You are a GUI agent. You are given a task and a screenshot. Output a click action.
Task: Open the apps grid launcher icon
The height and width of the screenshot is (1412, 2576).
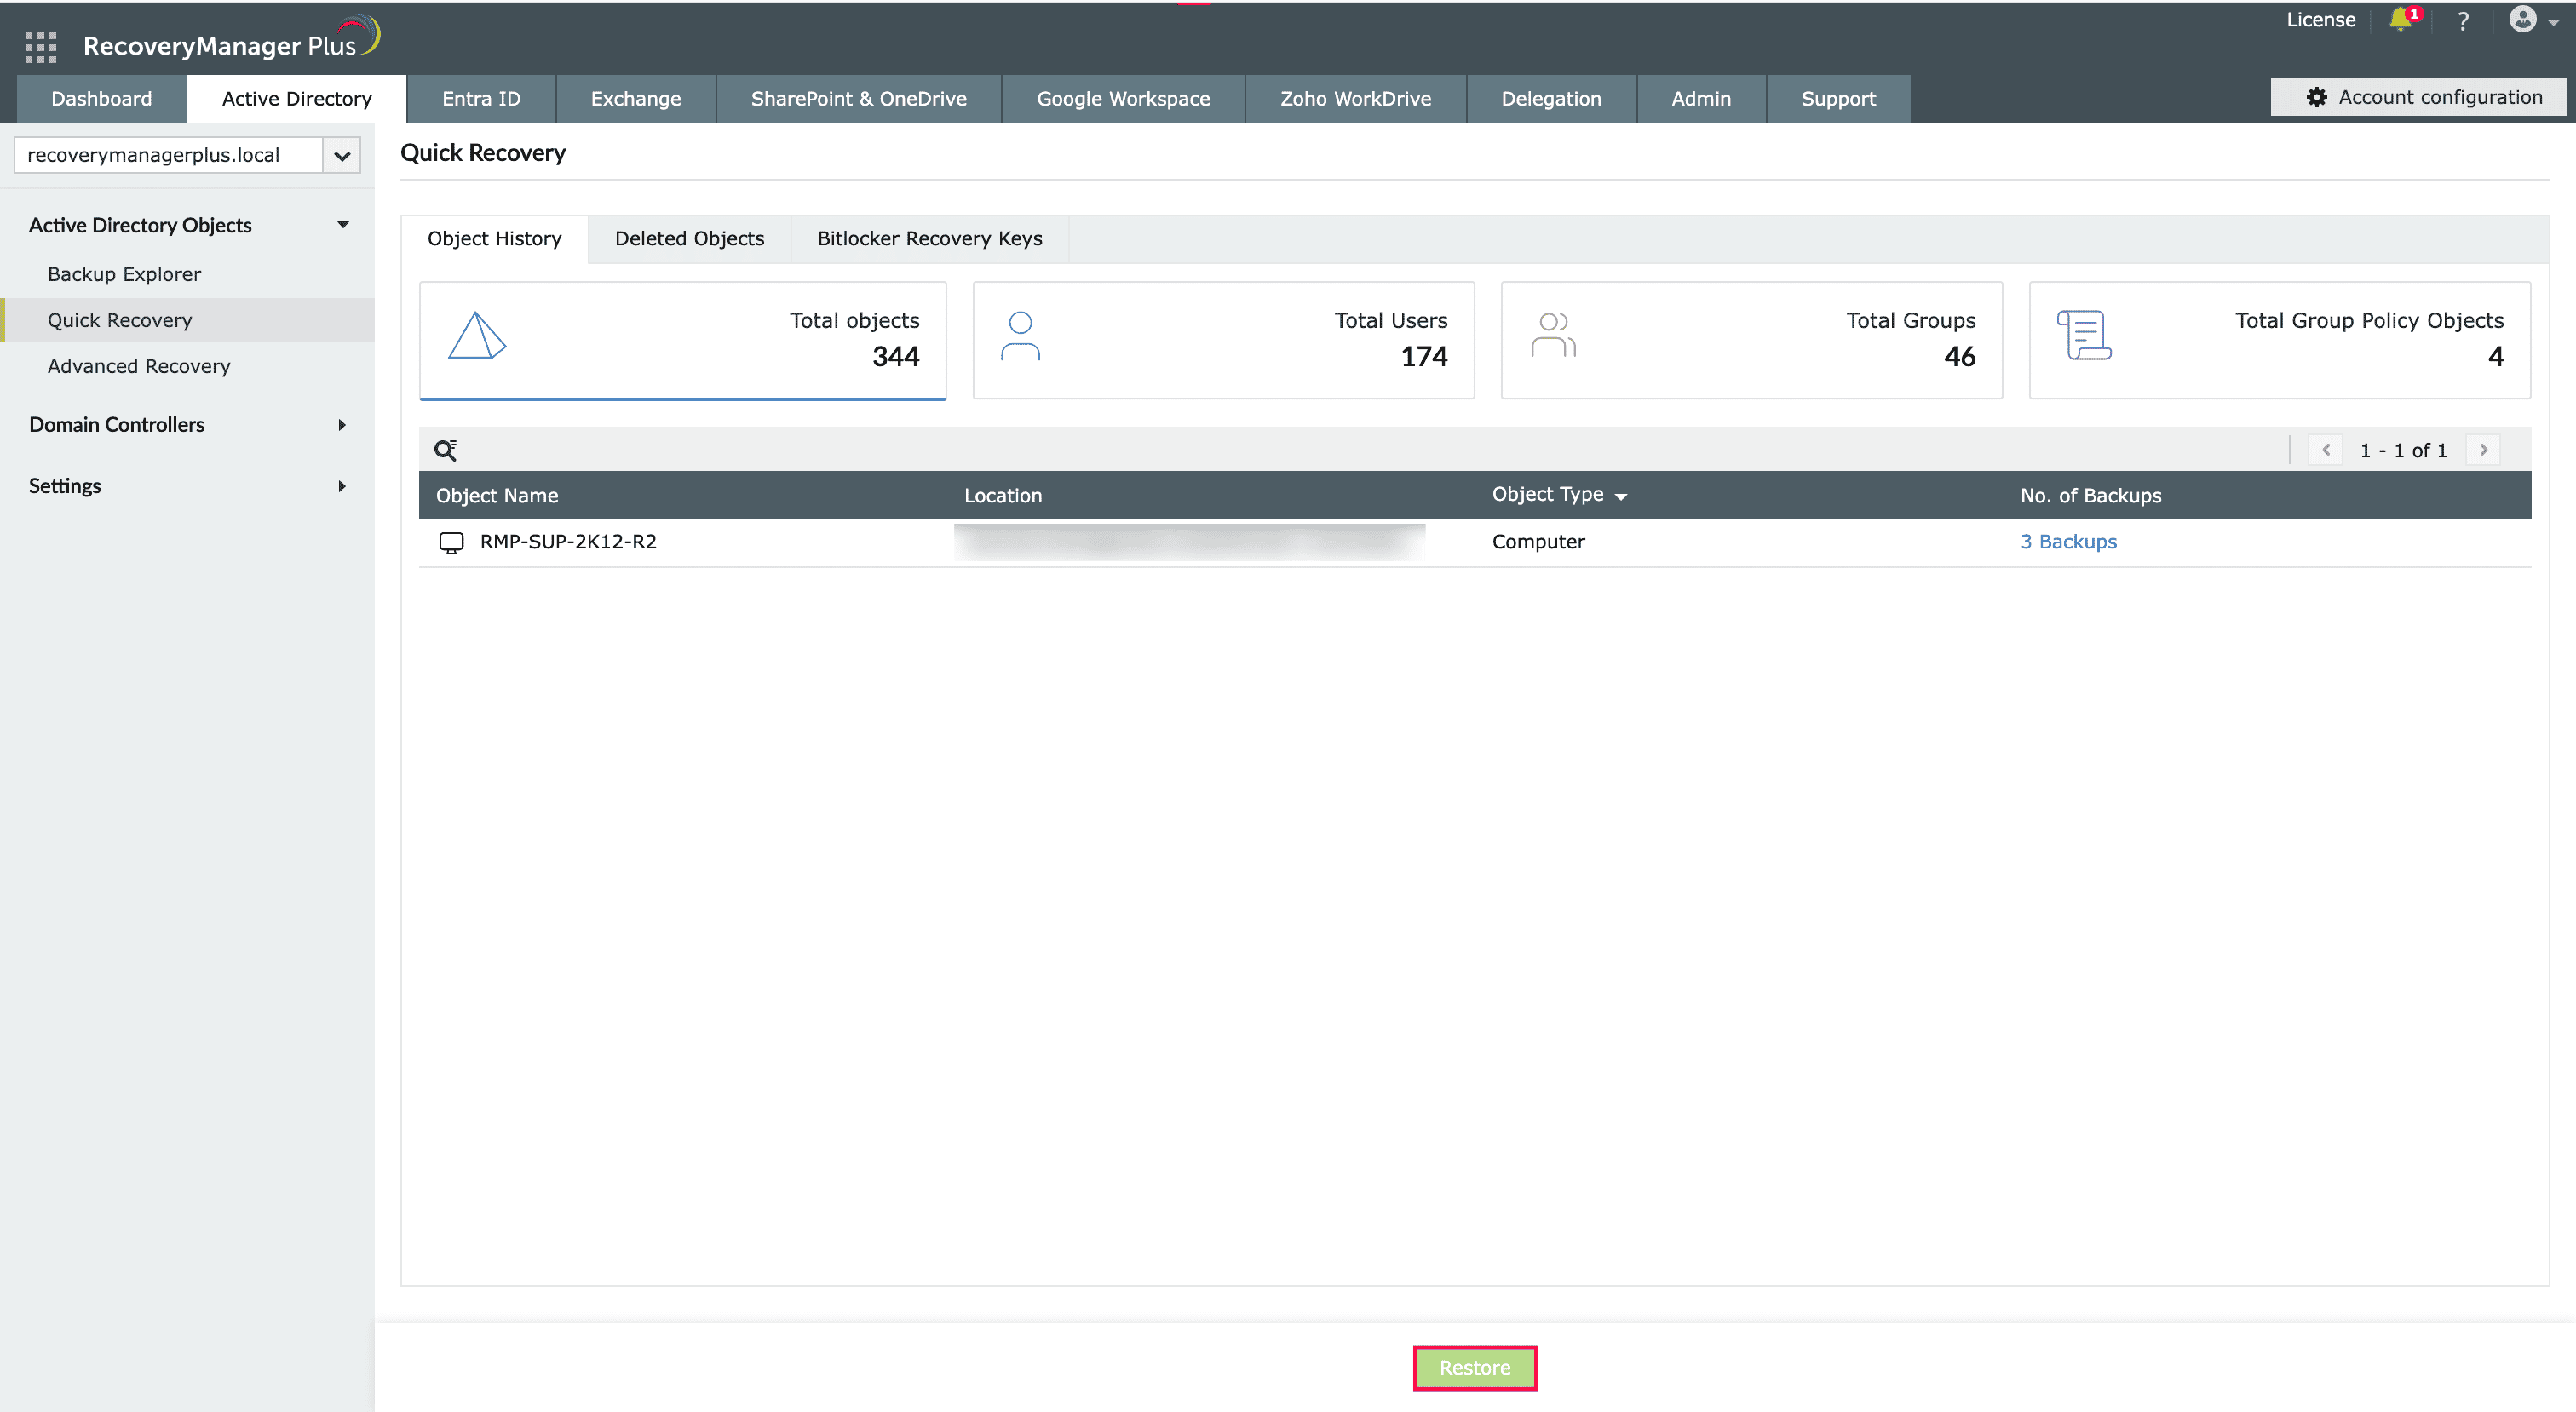(40, 46)
